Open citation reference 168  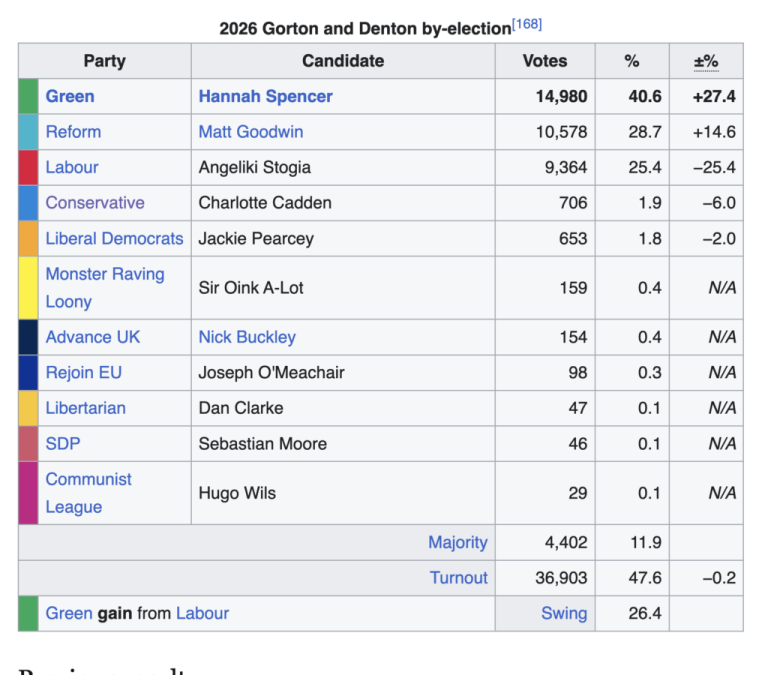coord(527,24)
